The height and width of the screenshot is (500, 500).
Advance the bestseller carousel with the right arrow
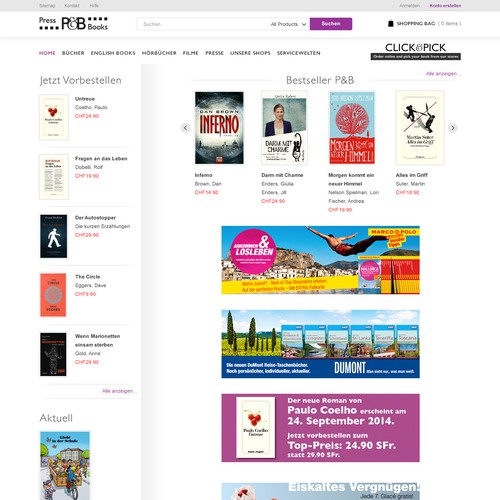coord(452,128)
